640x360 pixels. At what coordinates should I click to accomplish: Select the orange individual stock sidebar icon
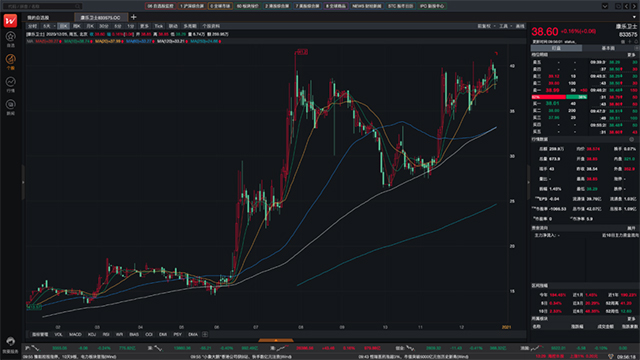point(11,59)
